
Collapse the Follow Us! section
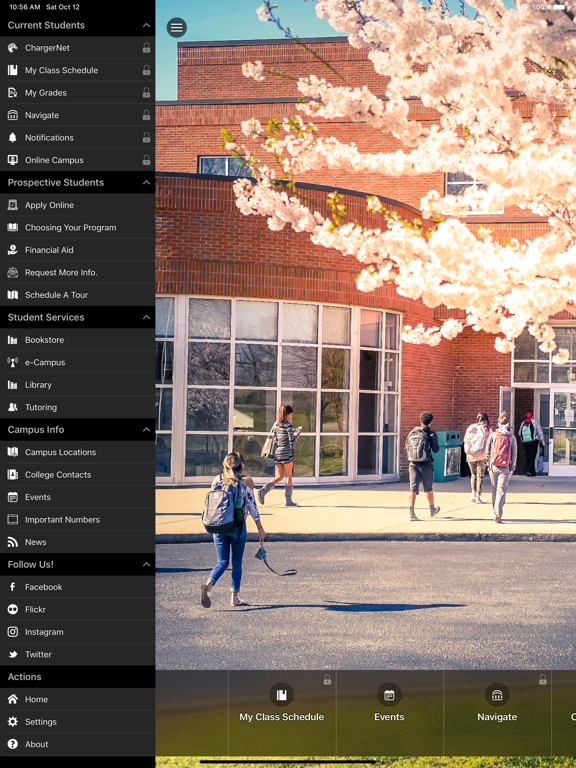(x=146, y=564)
